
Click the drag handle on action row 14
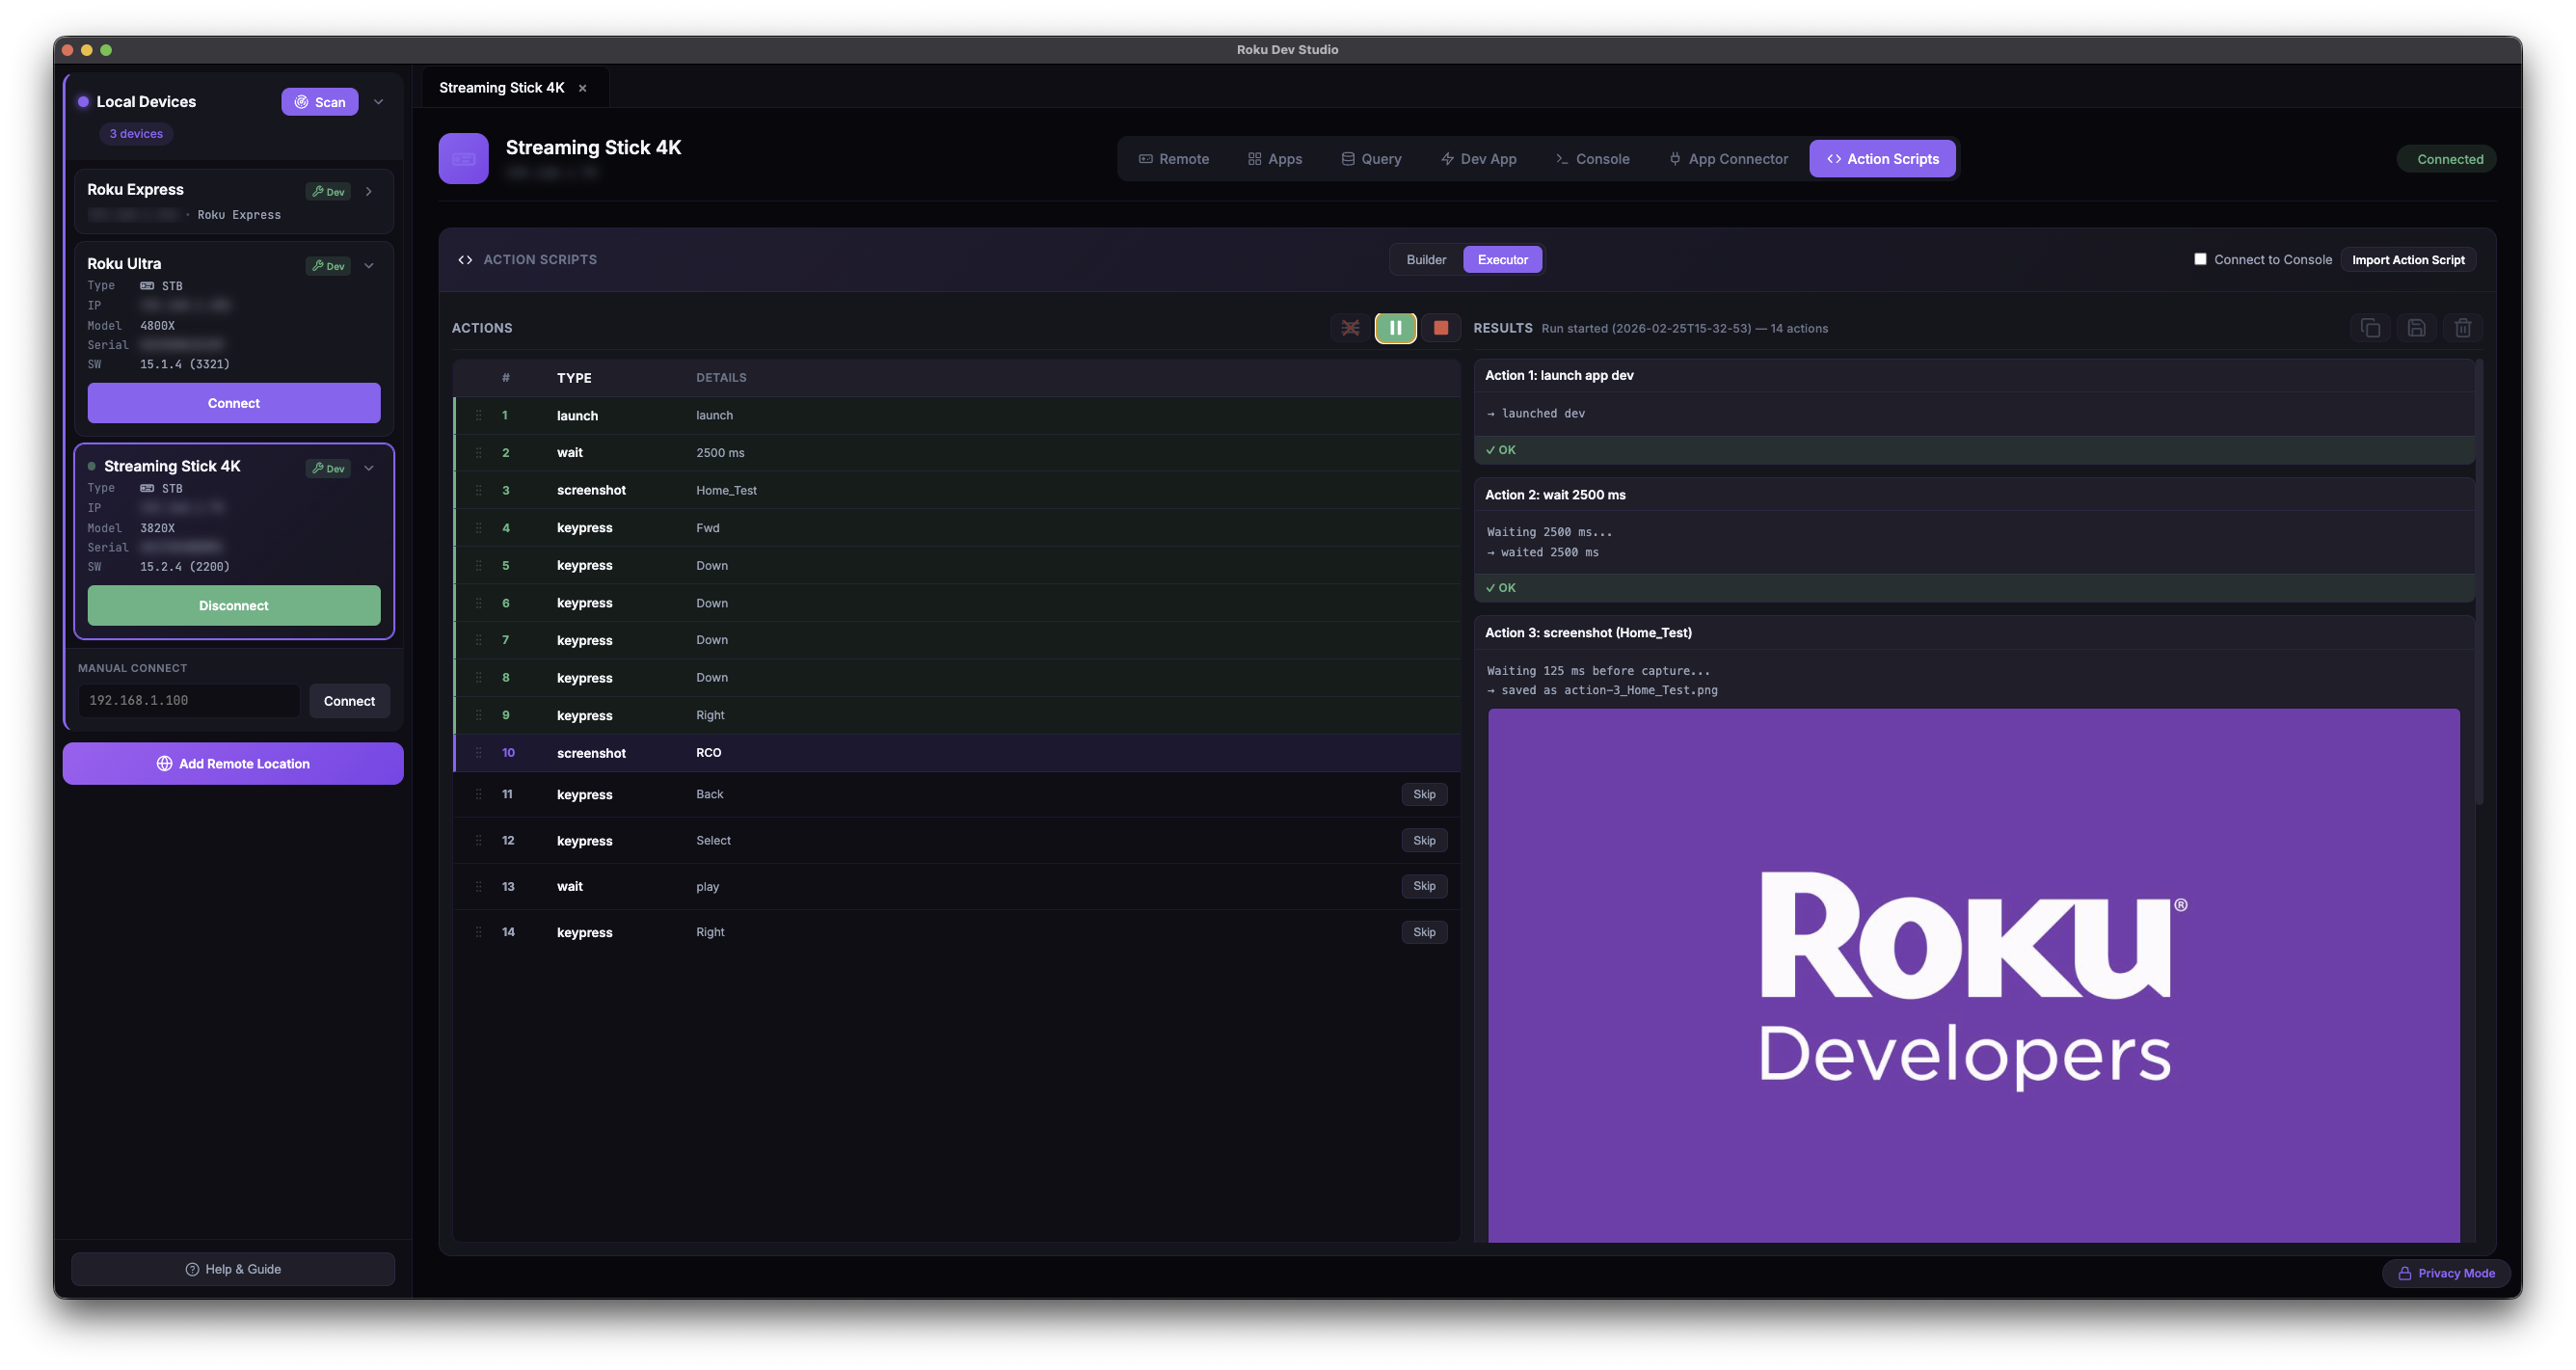point(479,932)
